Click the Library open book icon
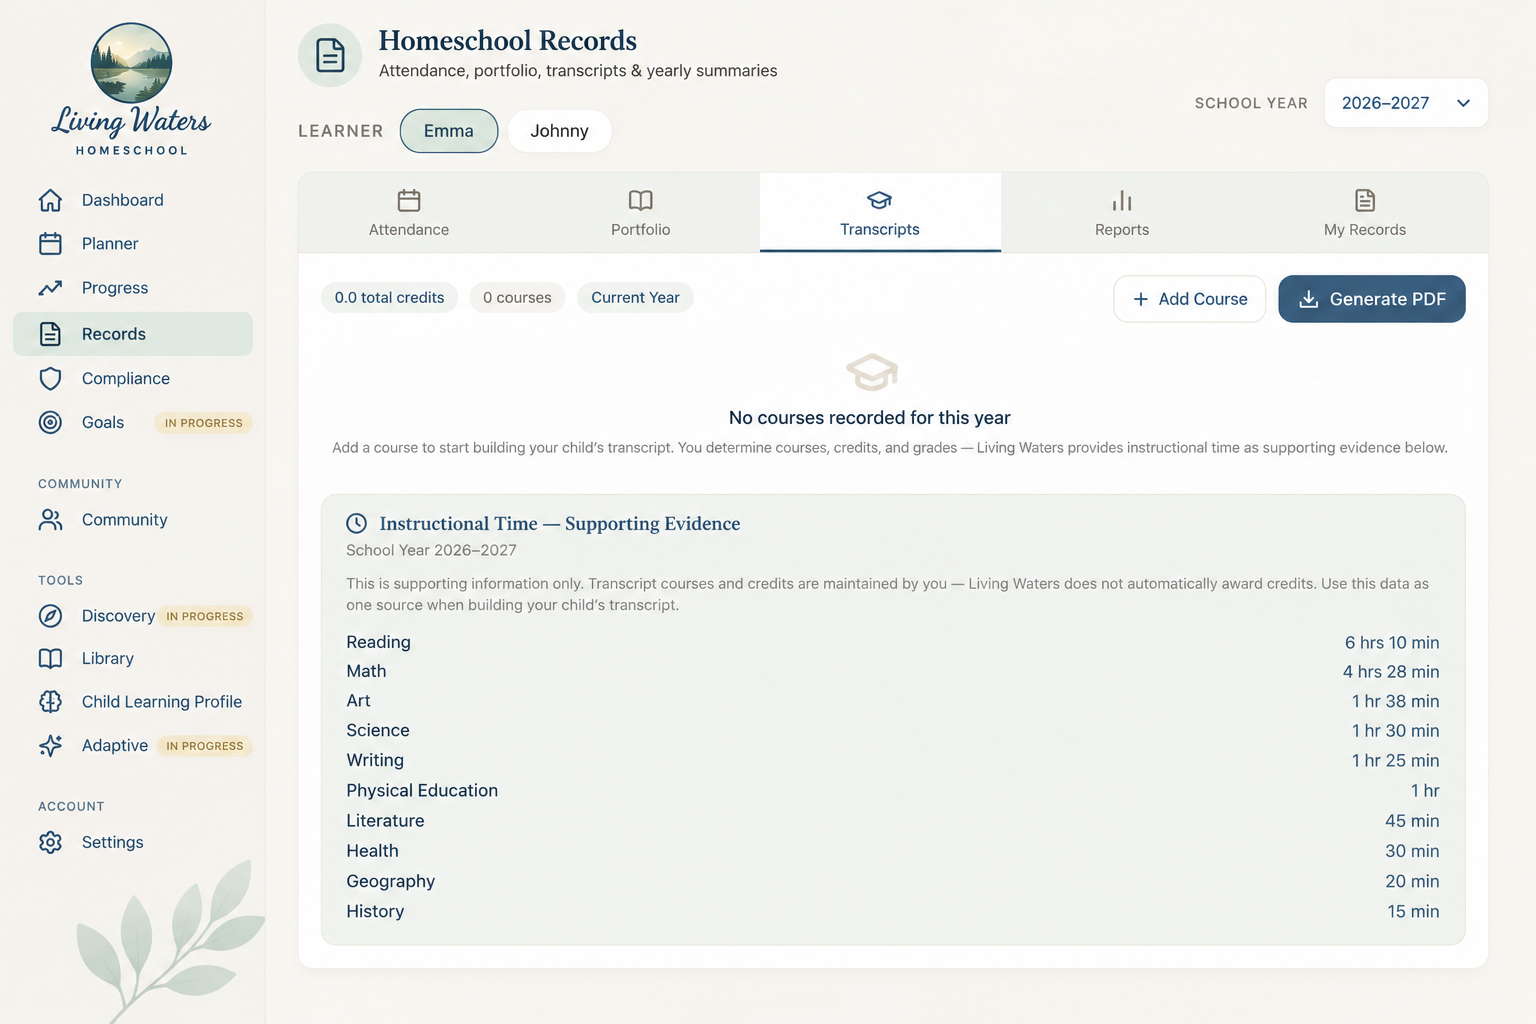 point(50,658)
